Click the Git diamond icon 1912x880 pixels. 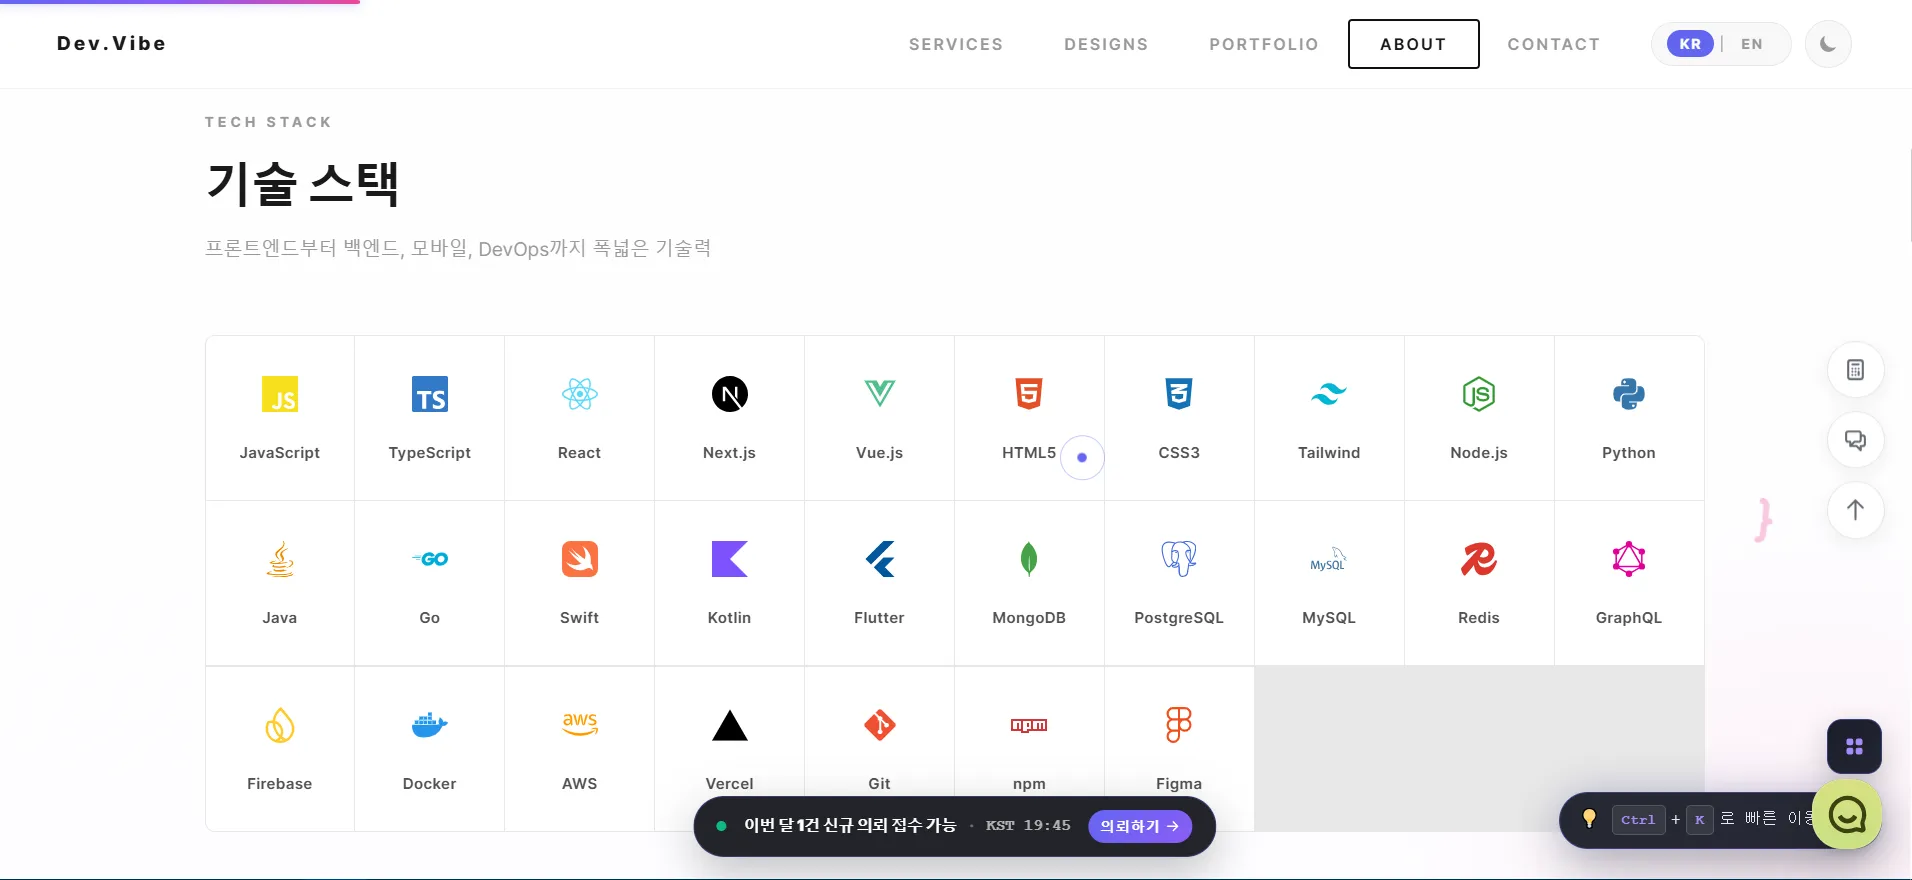pyautogui.click(x=880, y=725)
